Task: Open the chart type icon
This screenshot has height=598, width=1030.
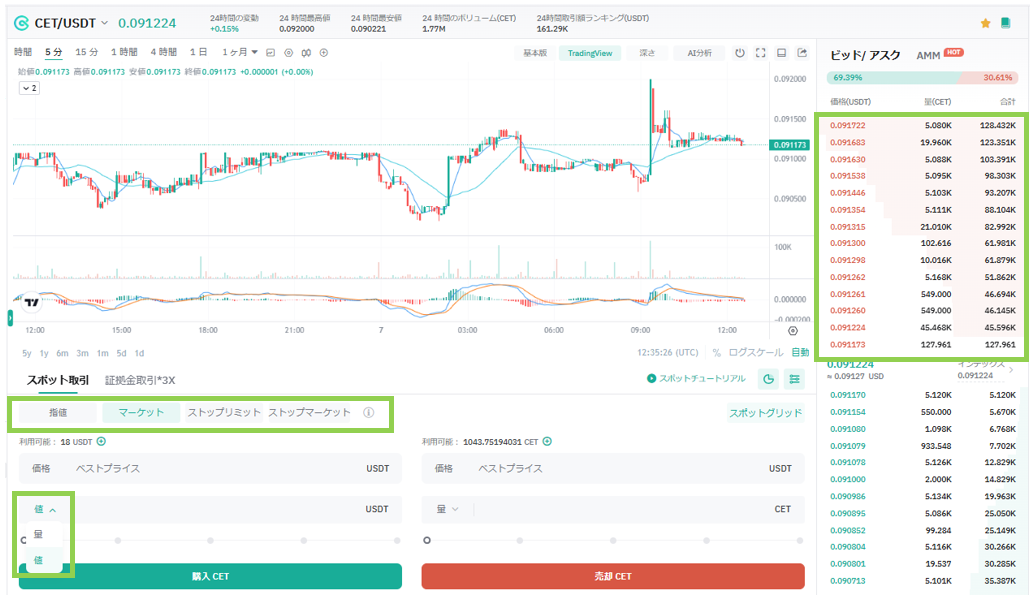Action: coord(271,53)
